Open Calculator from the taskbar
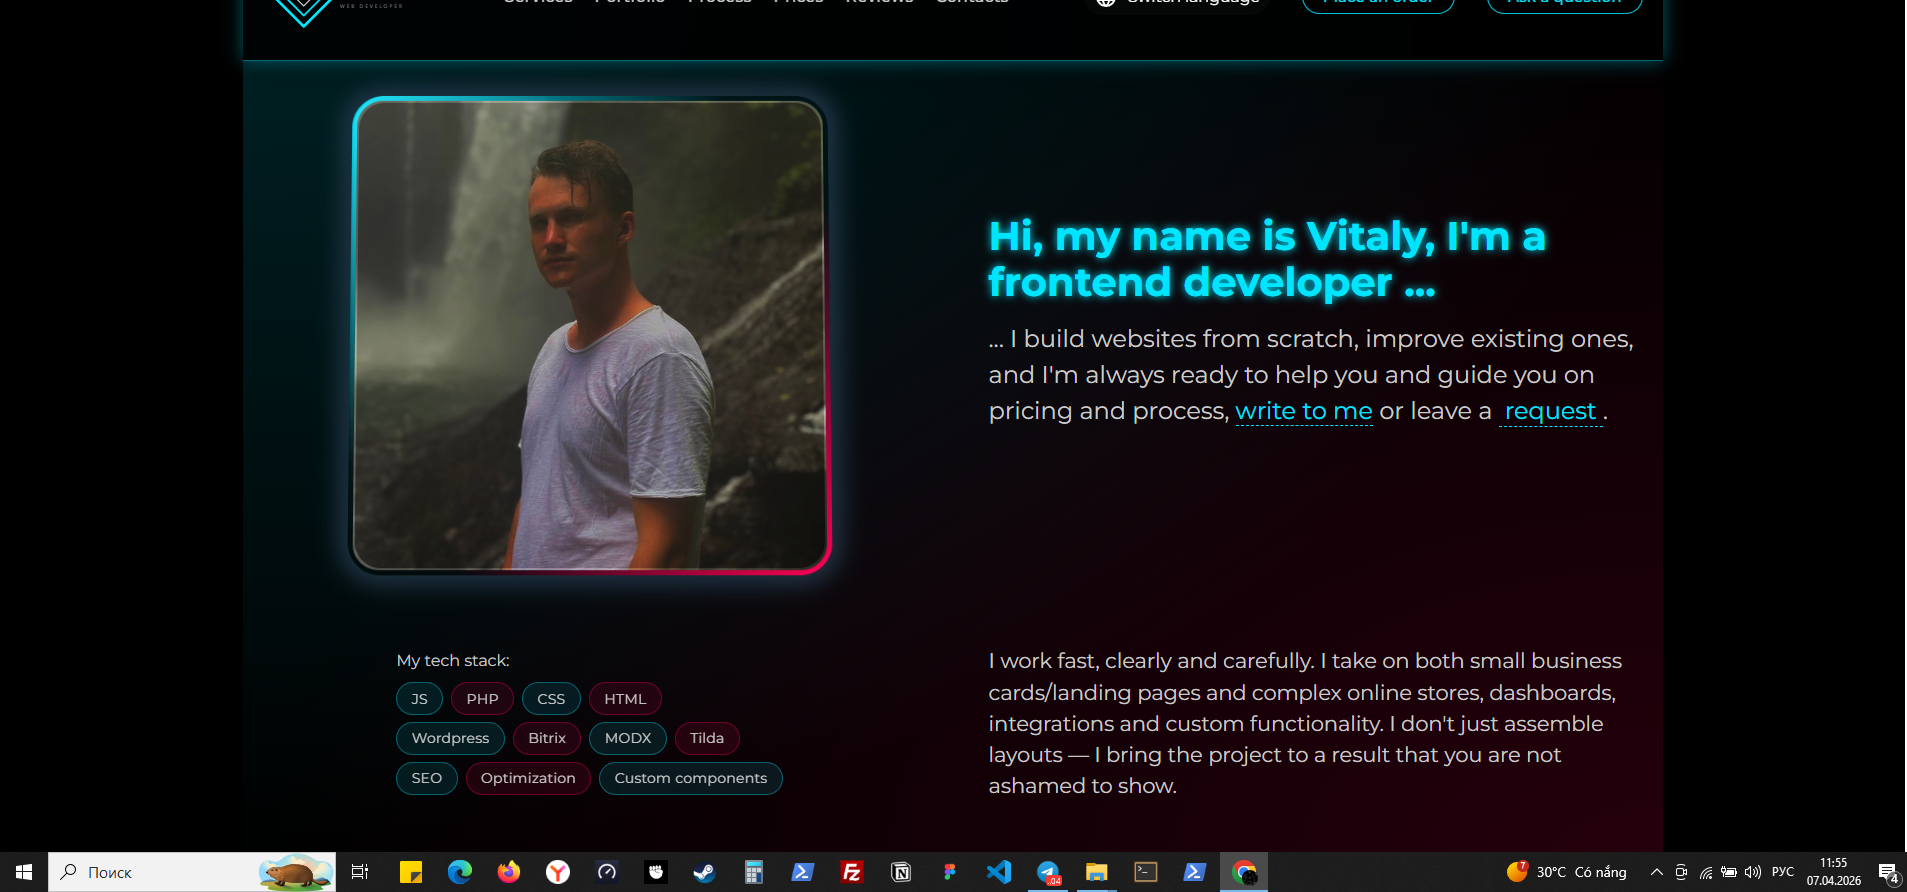The width and height of the screenshot is (1907, 892). pyautogui.click(x=754, y=872)
